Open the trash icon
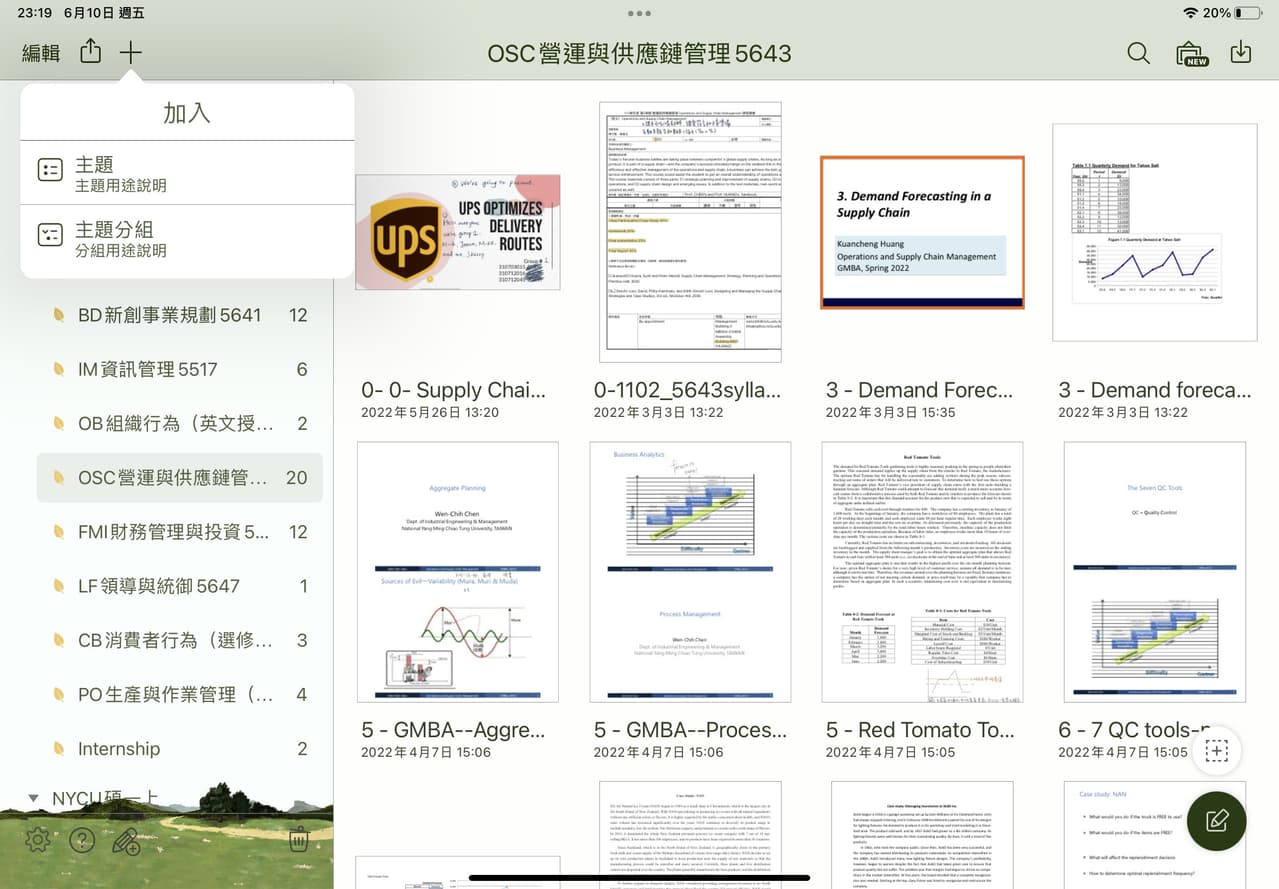The height and width of the screenshot is (889, 1279). tap(298, 840)
